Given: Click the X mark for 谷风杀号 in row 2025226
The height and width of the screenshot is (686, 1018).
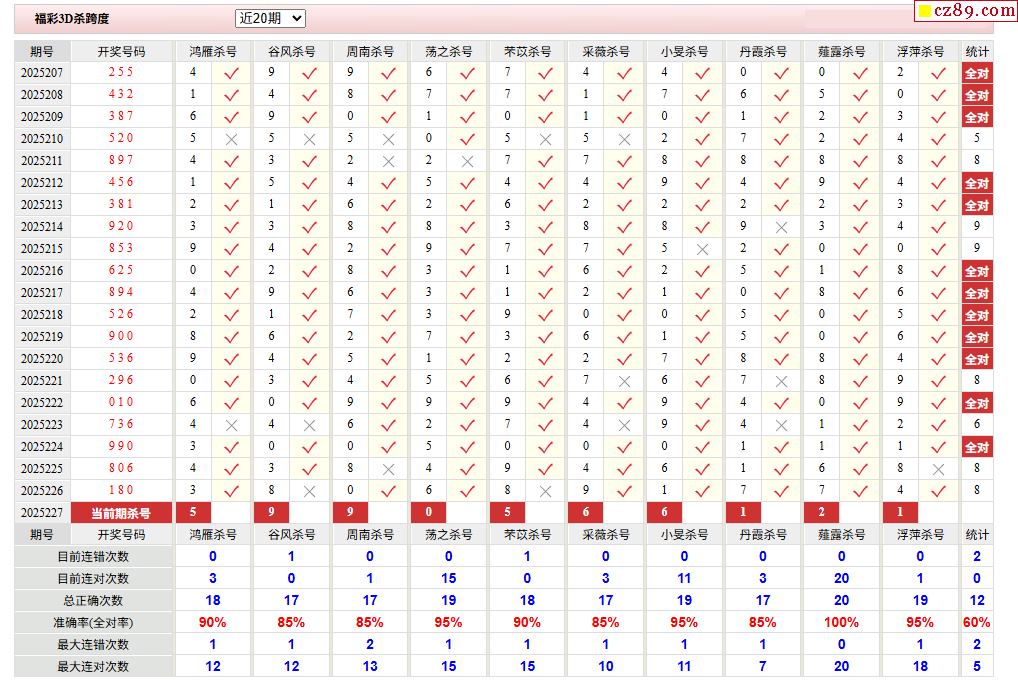Looking at the screenshot, I should (310, 492).
